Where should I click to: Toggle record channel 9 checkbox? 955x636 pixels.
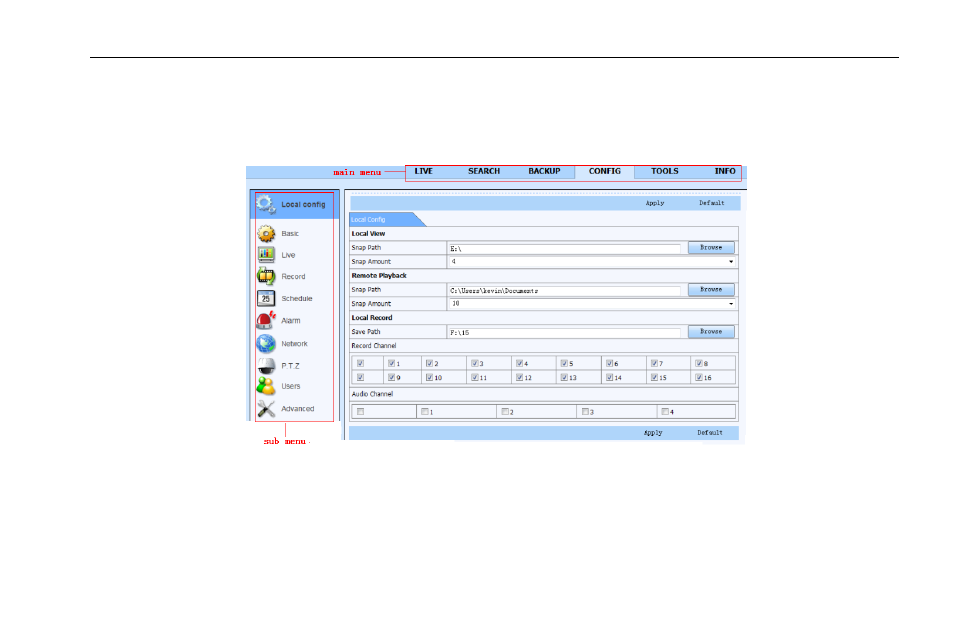pyautogui.click(x=391, y=377)
